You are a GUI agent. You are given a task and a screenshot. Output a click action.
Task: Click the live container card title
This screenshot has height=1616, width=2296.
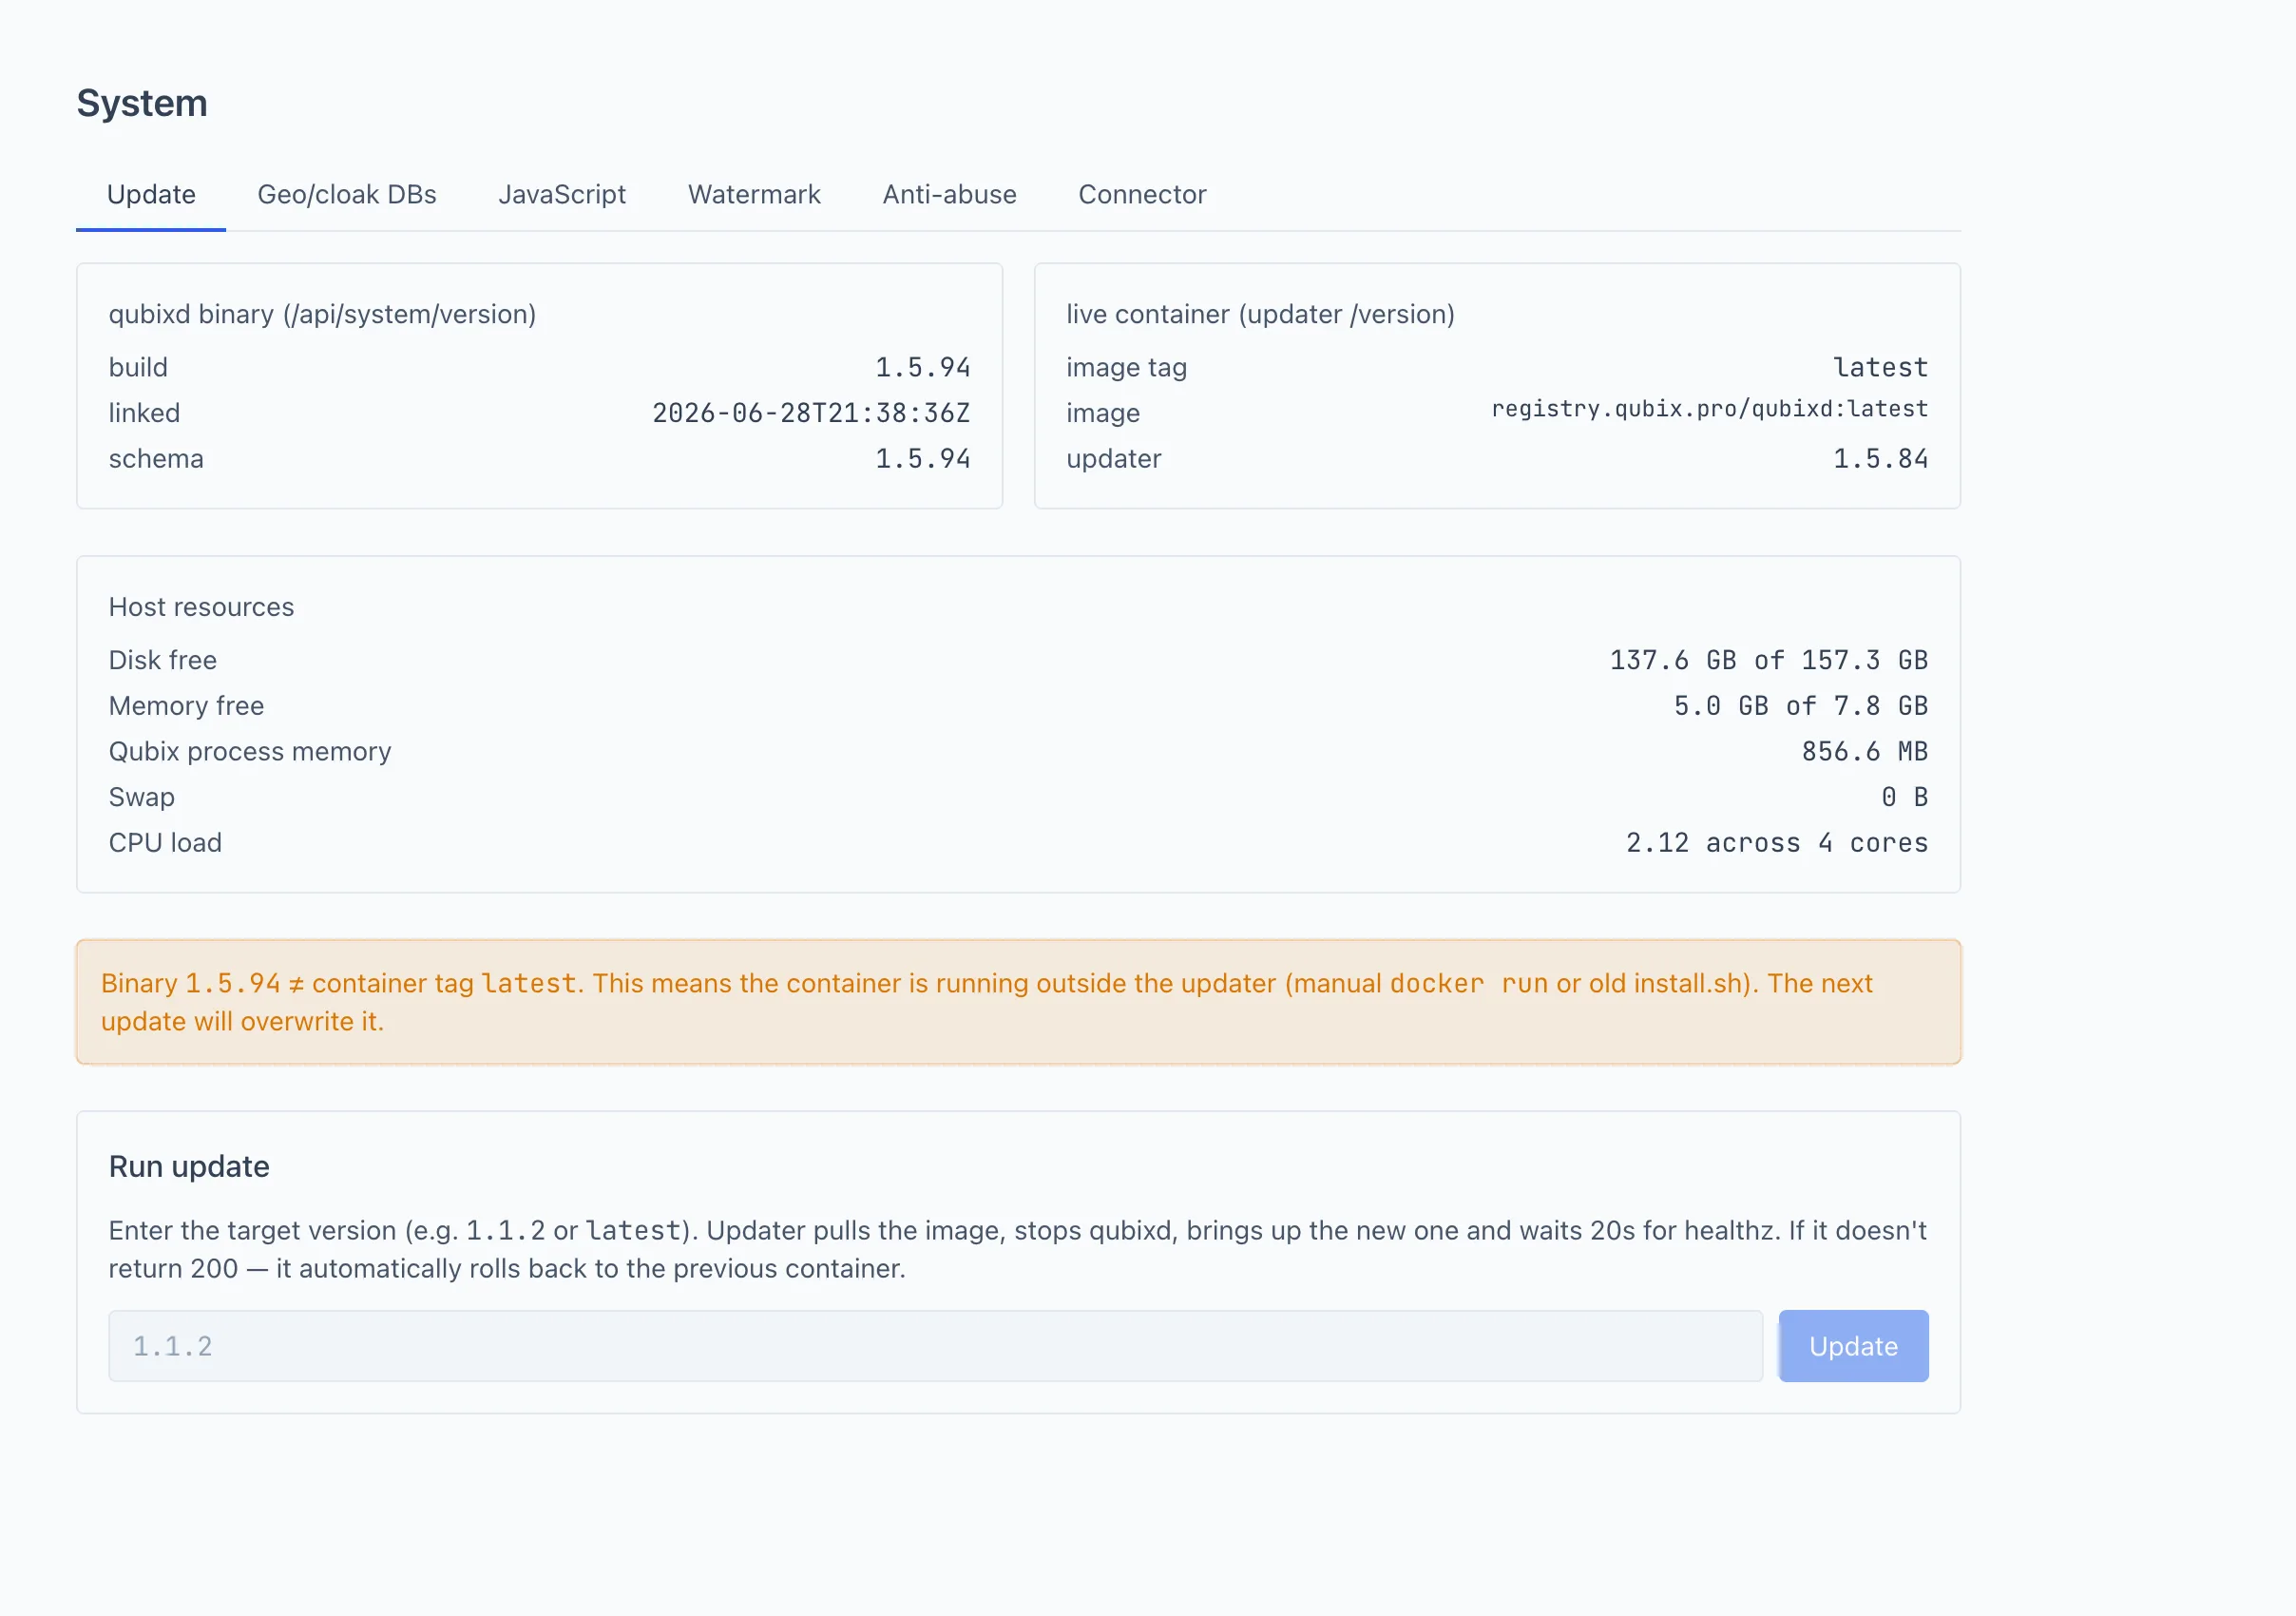pyautogui.click(x=1260, y=314)
